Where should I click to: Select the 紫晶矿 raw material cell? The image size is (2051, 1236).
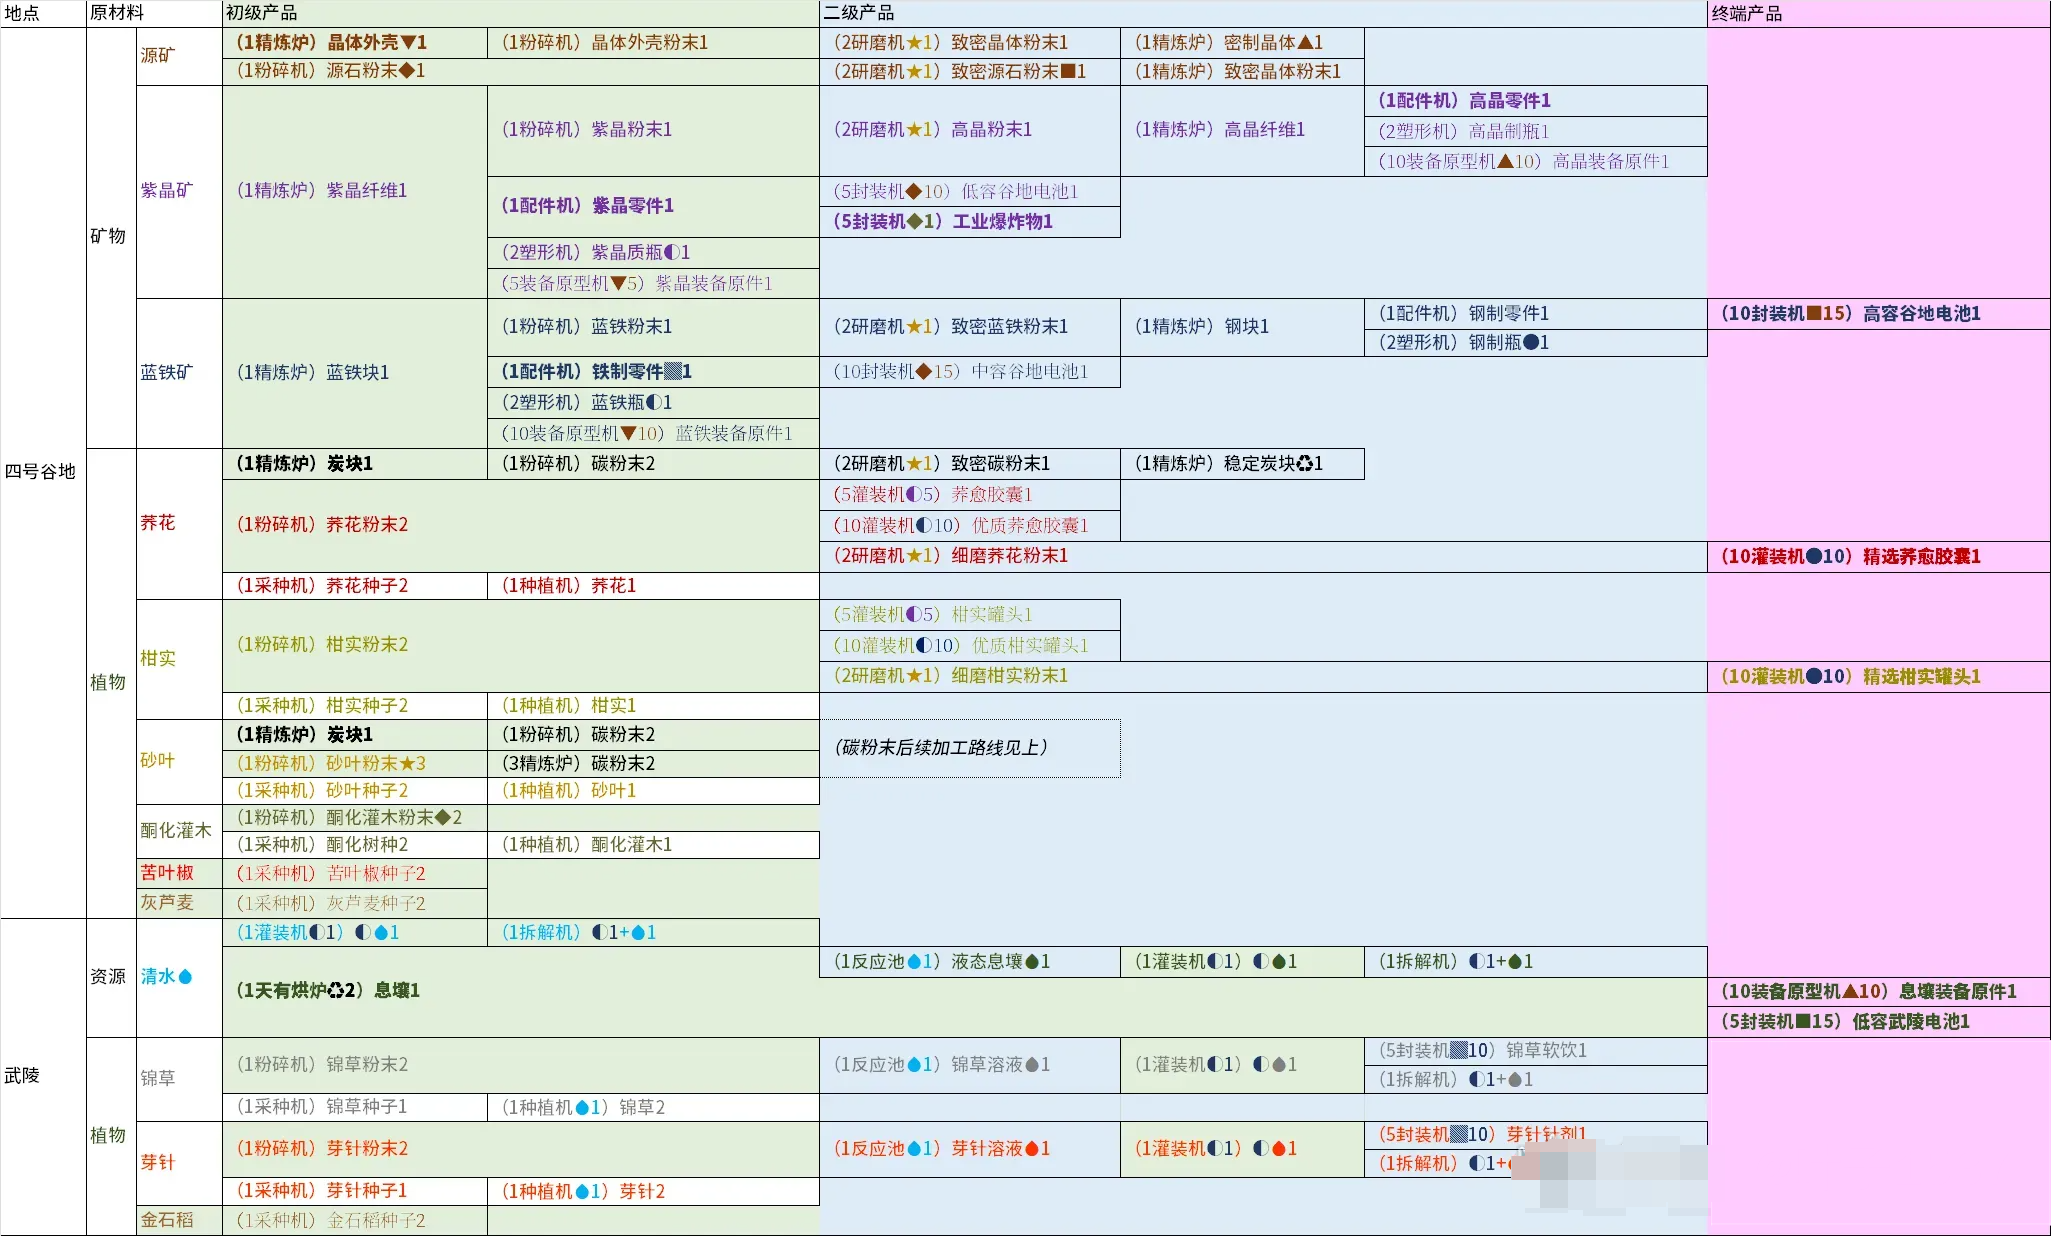[179, 191]
